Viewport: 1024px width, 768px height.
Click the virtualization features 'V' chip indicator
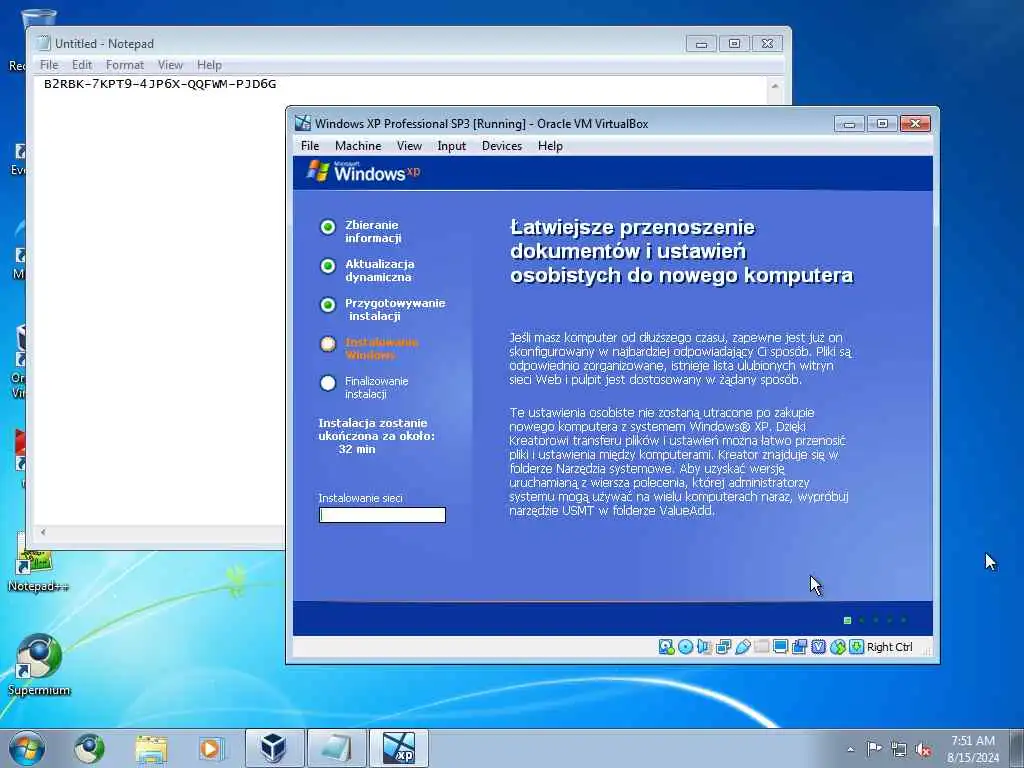pos(818,647)
